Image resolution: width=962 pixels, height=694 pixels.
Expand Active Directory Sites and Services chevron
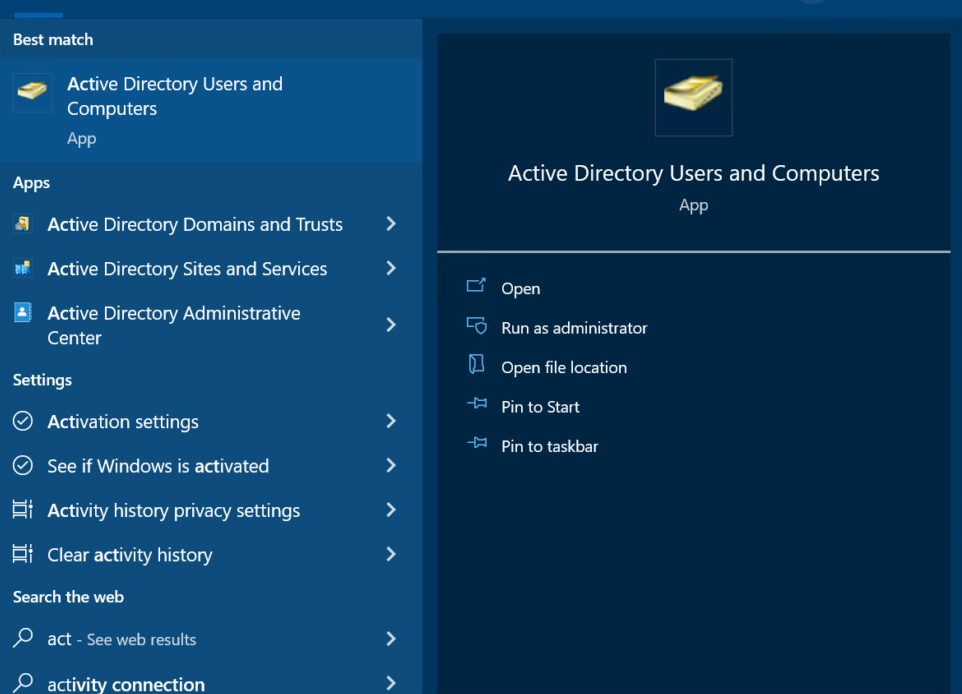pos(391,268)
